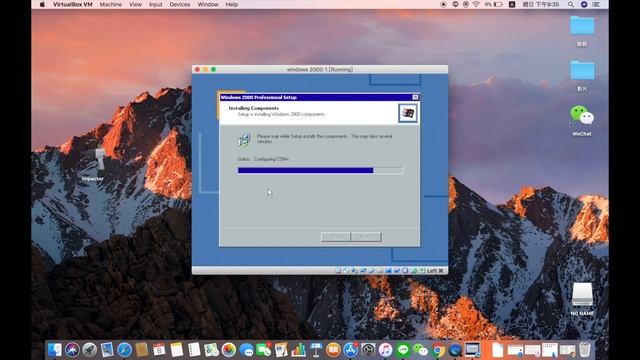Image resolution: width=640 pixels, height=360 pixels.
Task: Open iTunes music icon in dock
Action: tap(385, 350)
